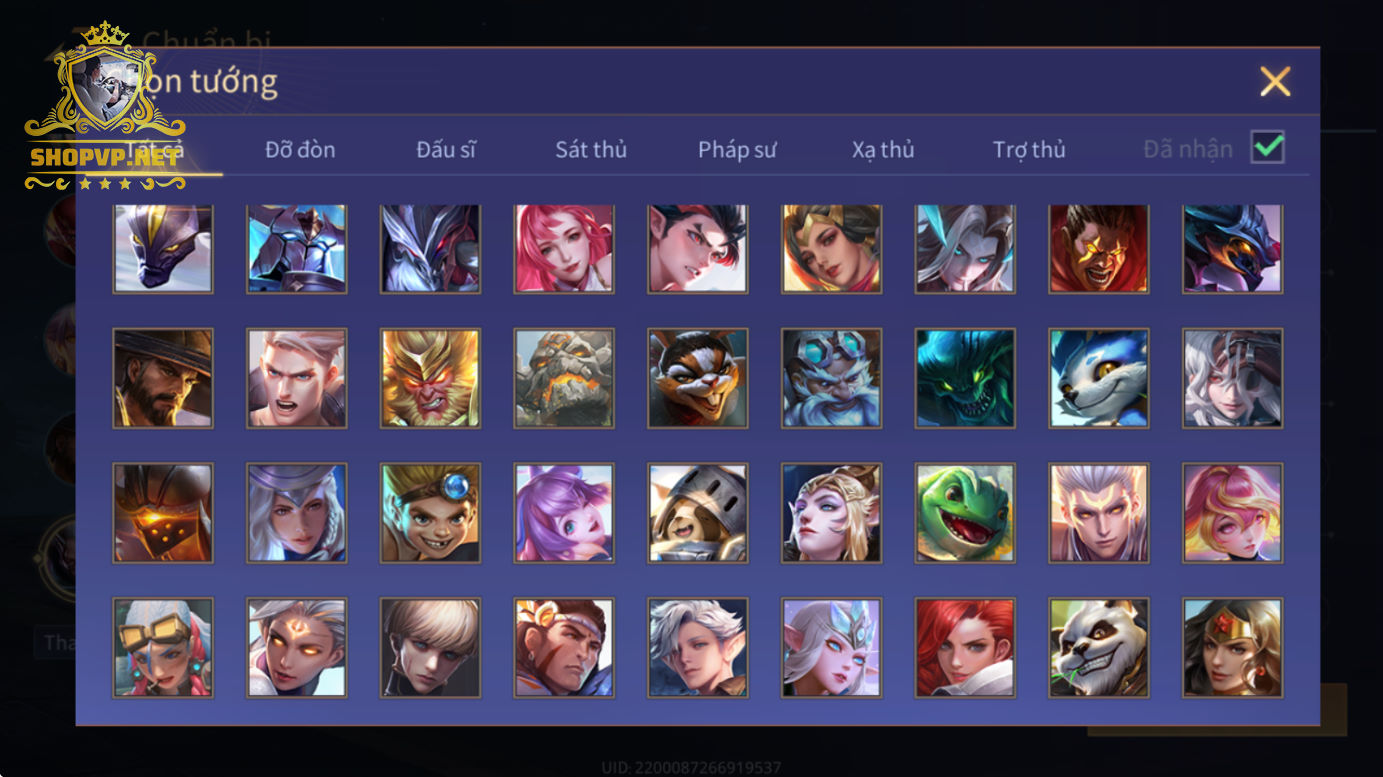Pick the calico cat hero portrait
1383x777 pixels.
[x=698, y=378]
